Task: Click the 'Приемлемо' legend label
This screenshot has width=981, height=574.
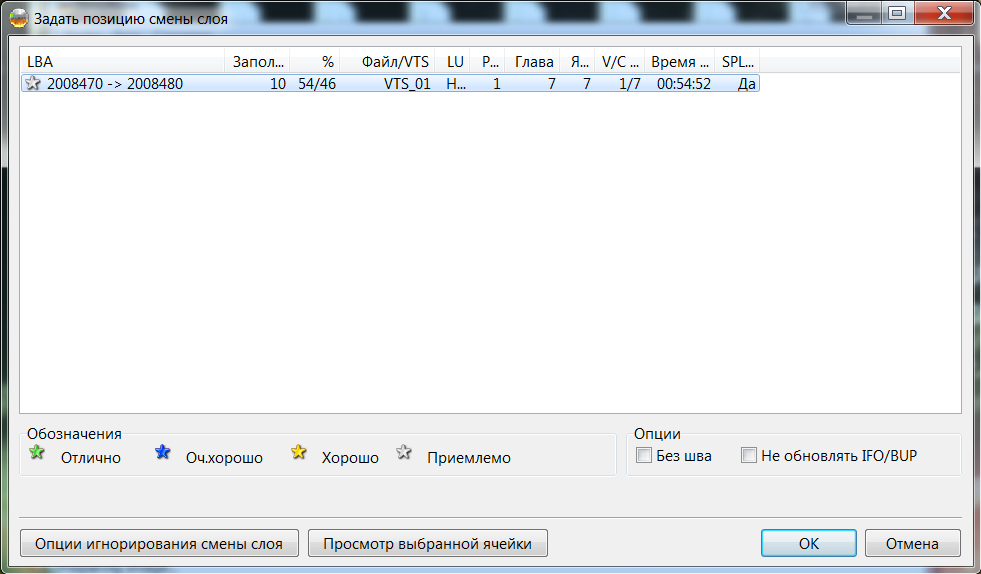Action: (x=469, y=458)
